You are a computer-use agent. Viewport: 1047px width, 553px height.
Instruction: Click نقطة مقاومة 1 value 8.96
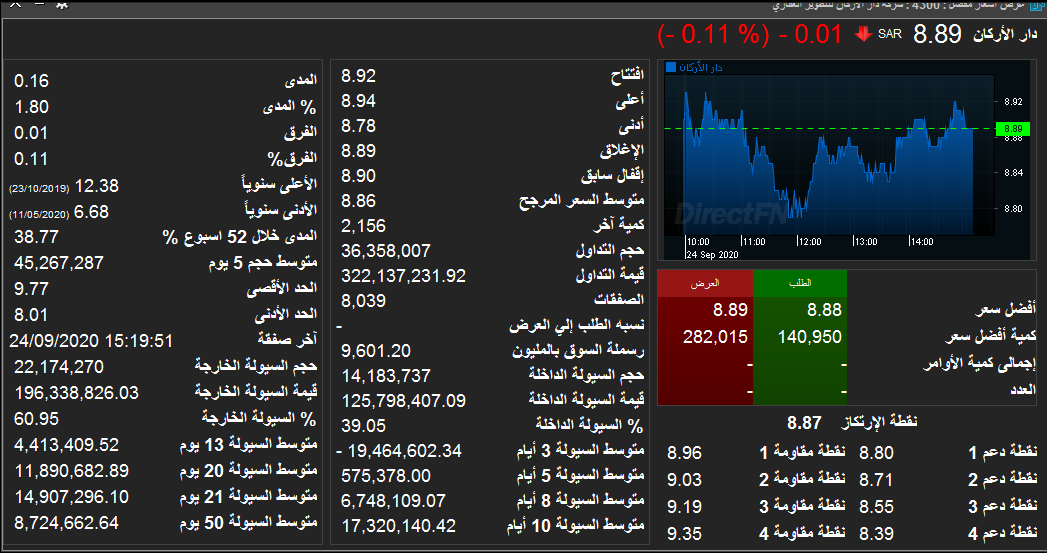684,453
